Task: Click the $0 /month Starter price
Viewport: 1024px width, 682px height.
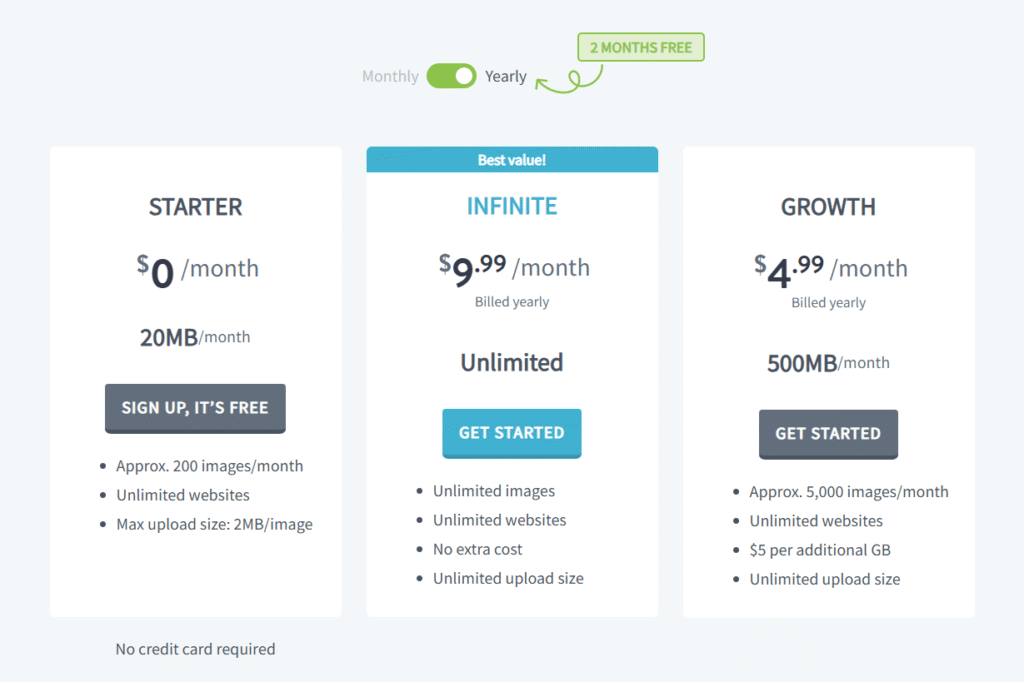Action: coord(197,270)
